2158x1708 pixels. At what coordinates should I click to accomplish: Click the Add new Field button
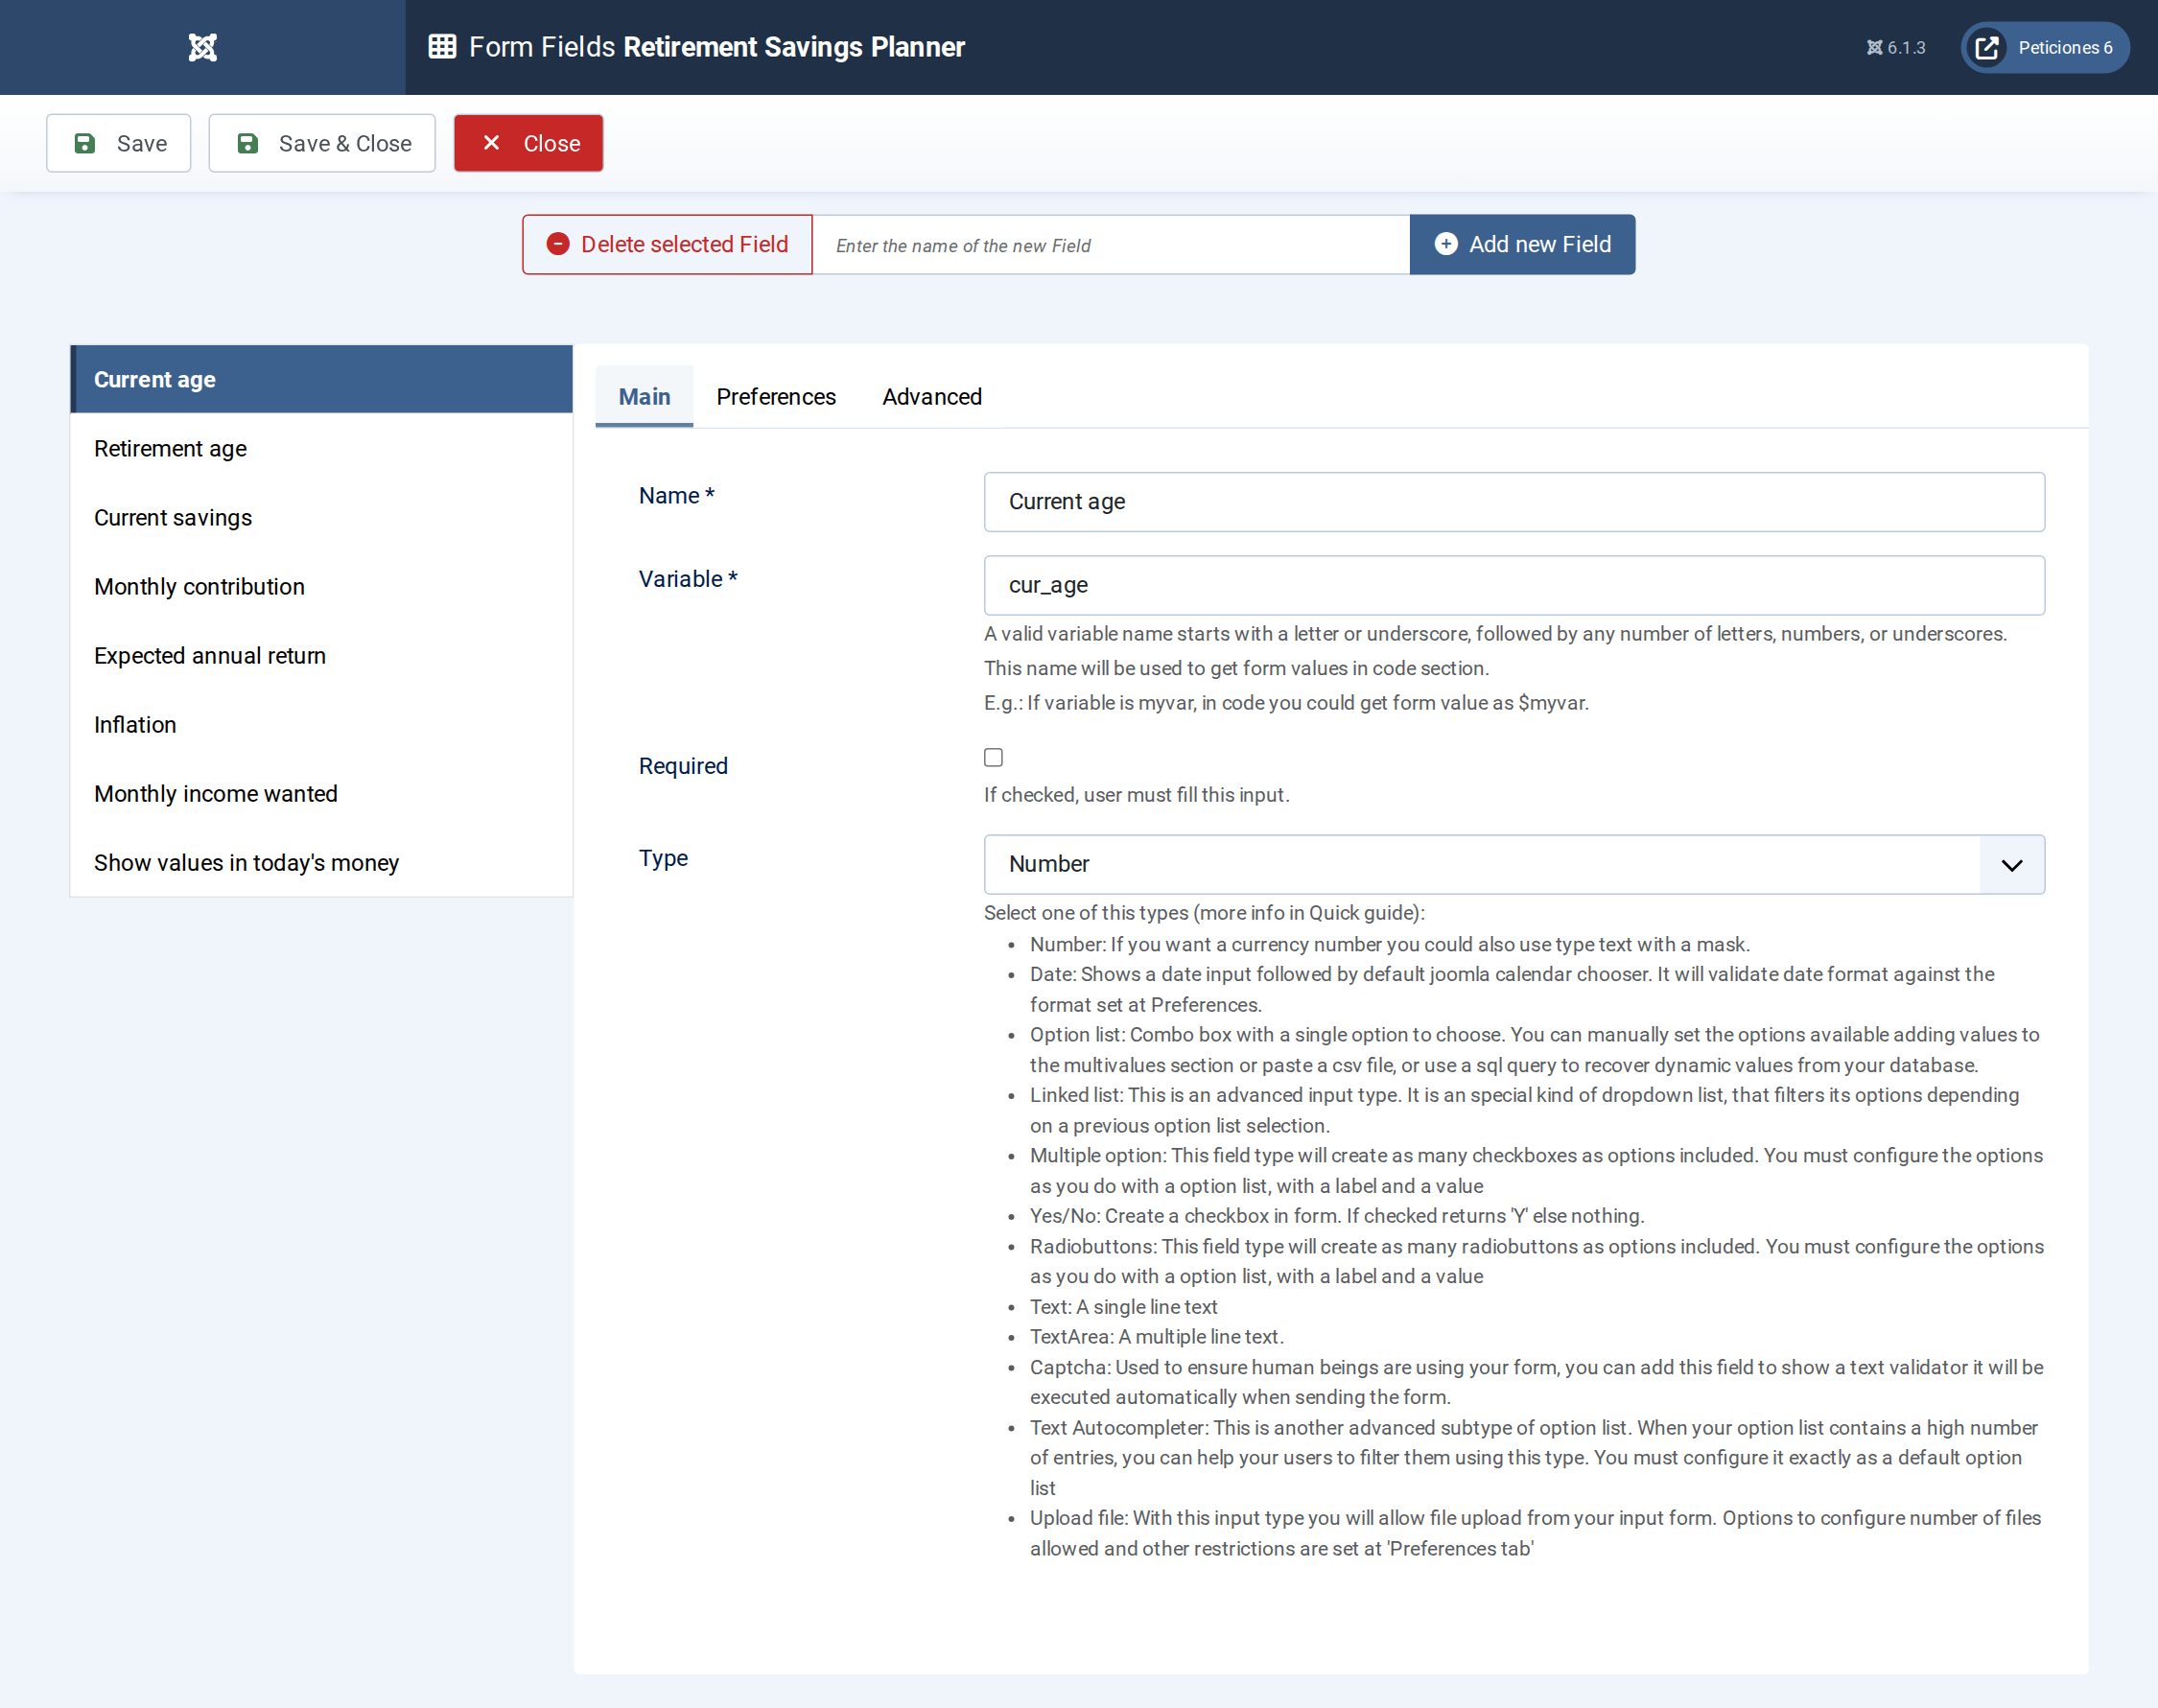(1522, 244)
